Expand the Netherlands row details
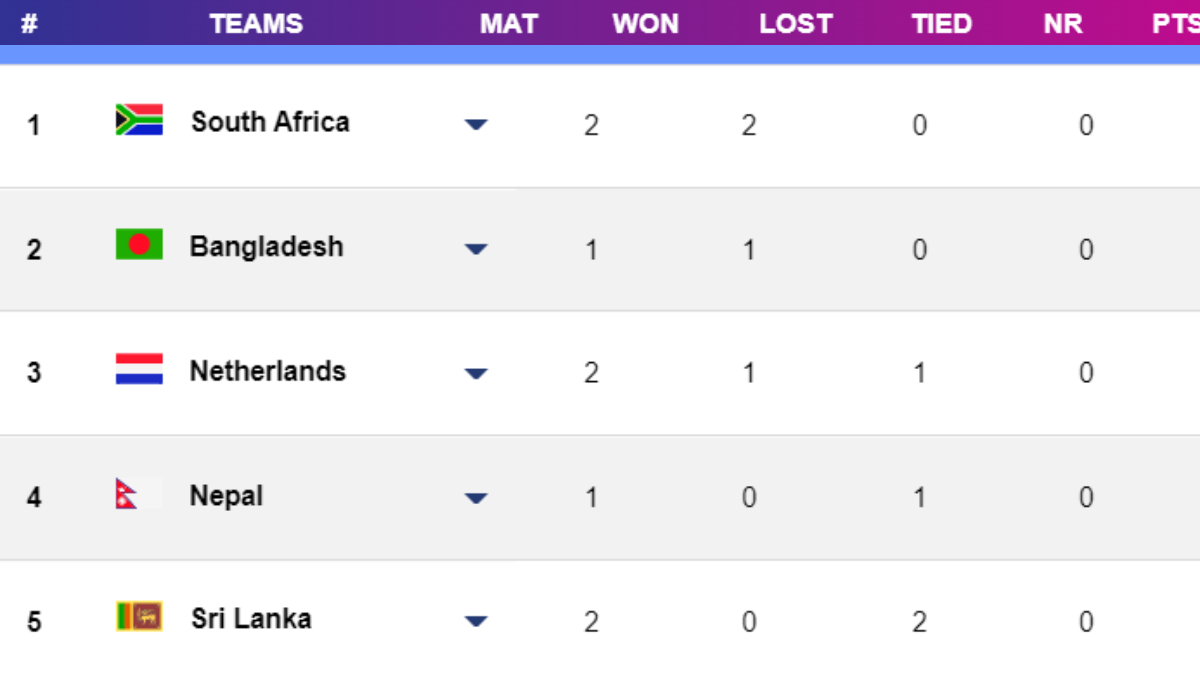1200x675 pixels. tap(477, 373)
